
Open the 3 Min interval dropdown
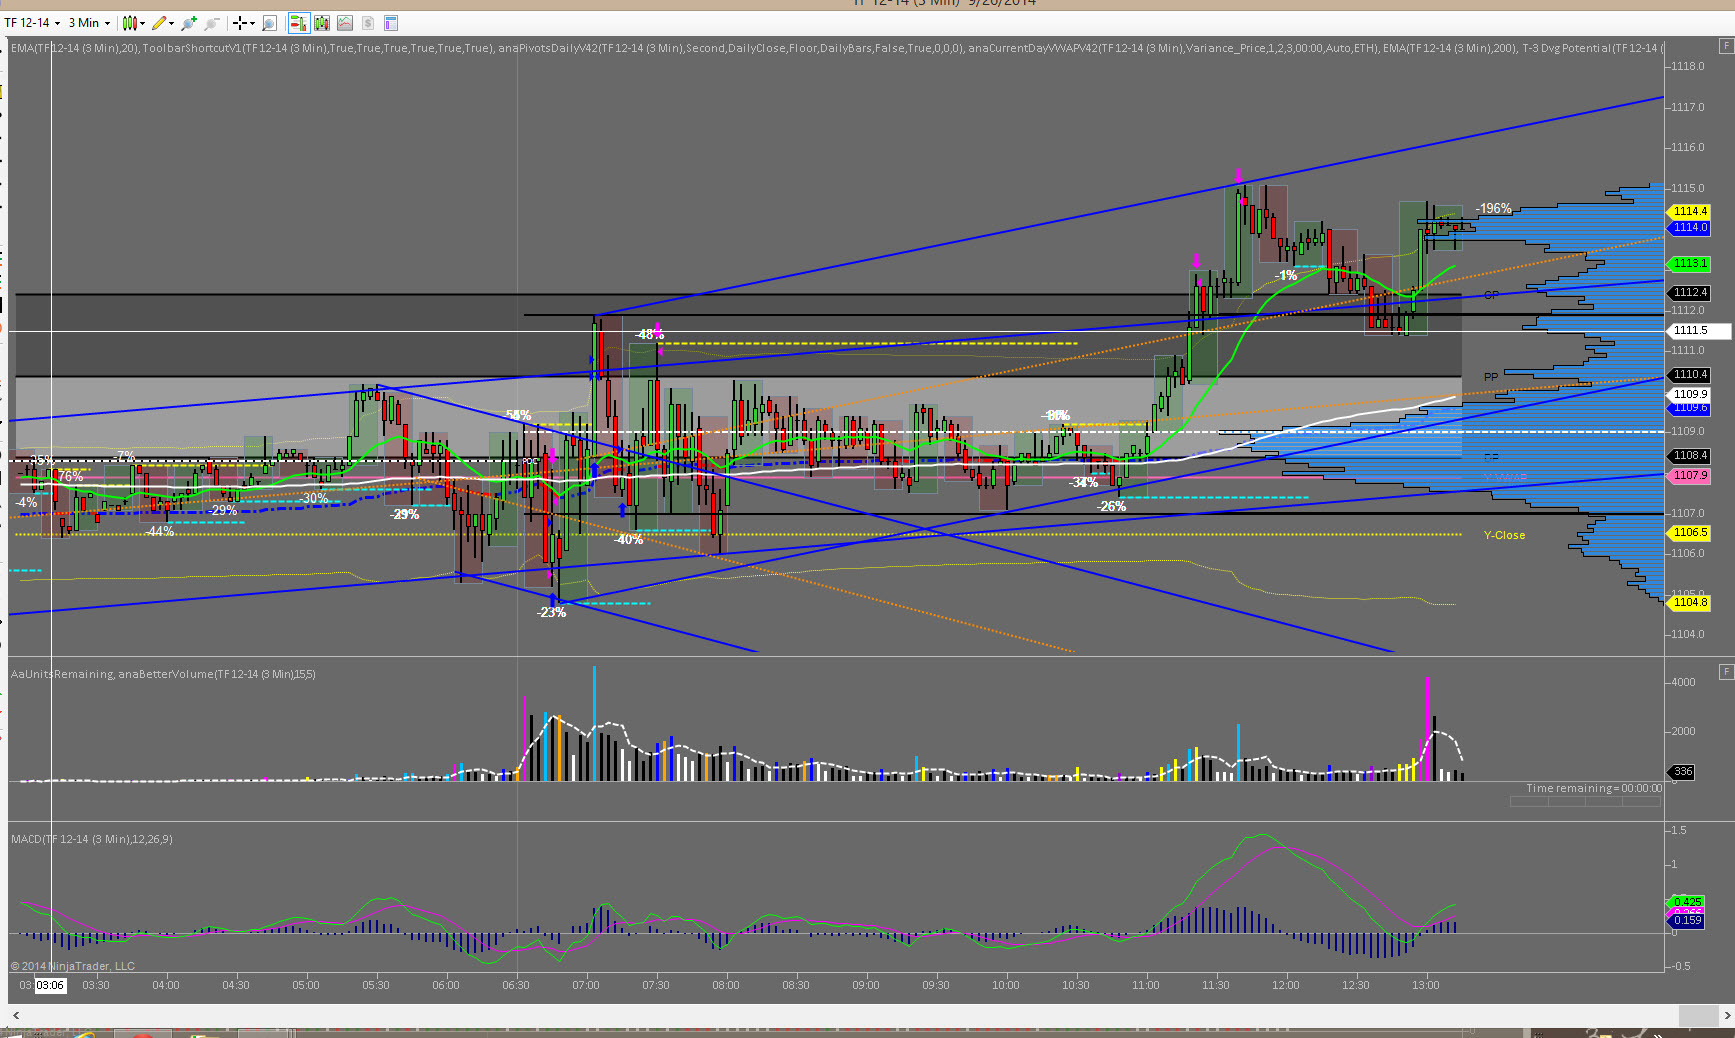[89, 23]
